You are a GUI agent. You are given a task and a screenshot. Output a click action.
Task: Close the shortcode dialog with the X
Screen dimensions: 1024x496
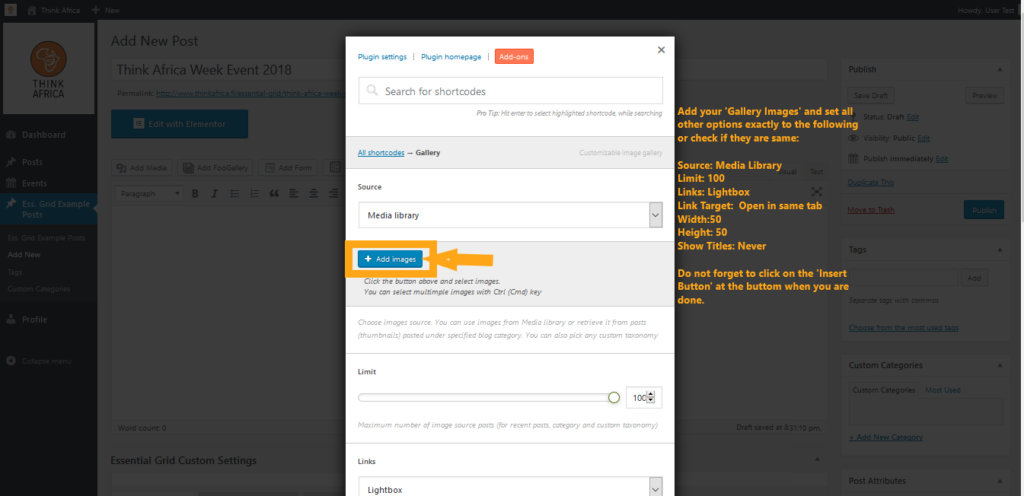click(661, 50)
